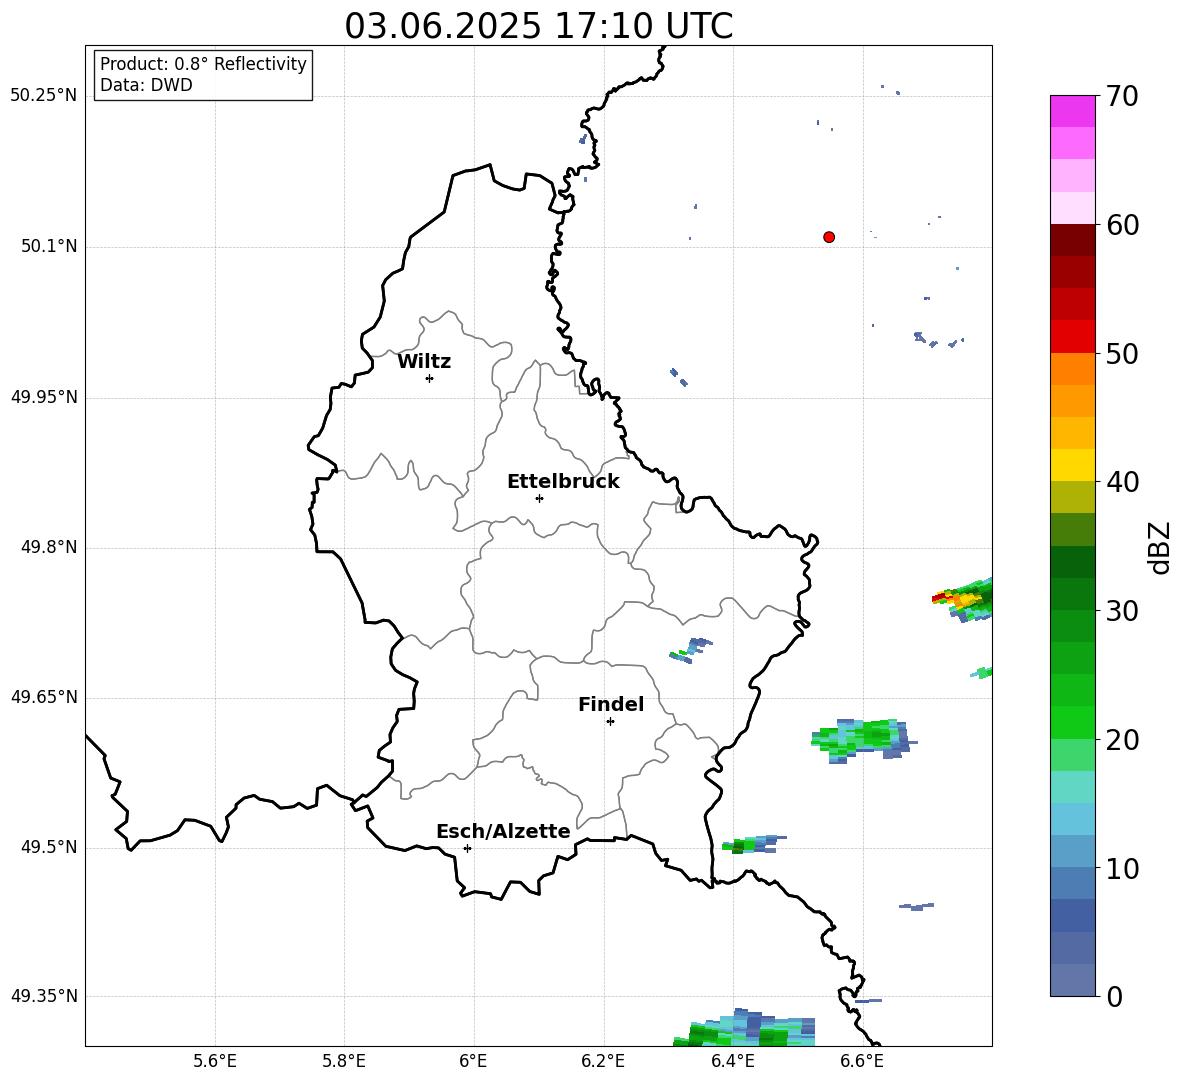Screen dimensions: 1184x1081
Task: Click the 49.8°N latitude tick label
Action: click(x=49, y=547)
